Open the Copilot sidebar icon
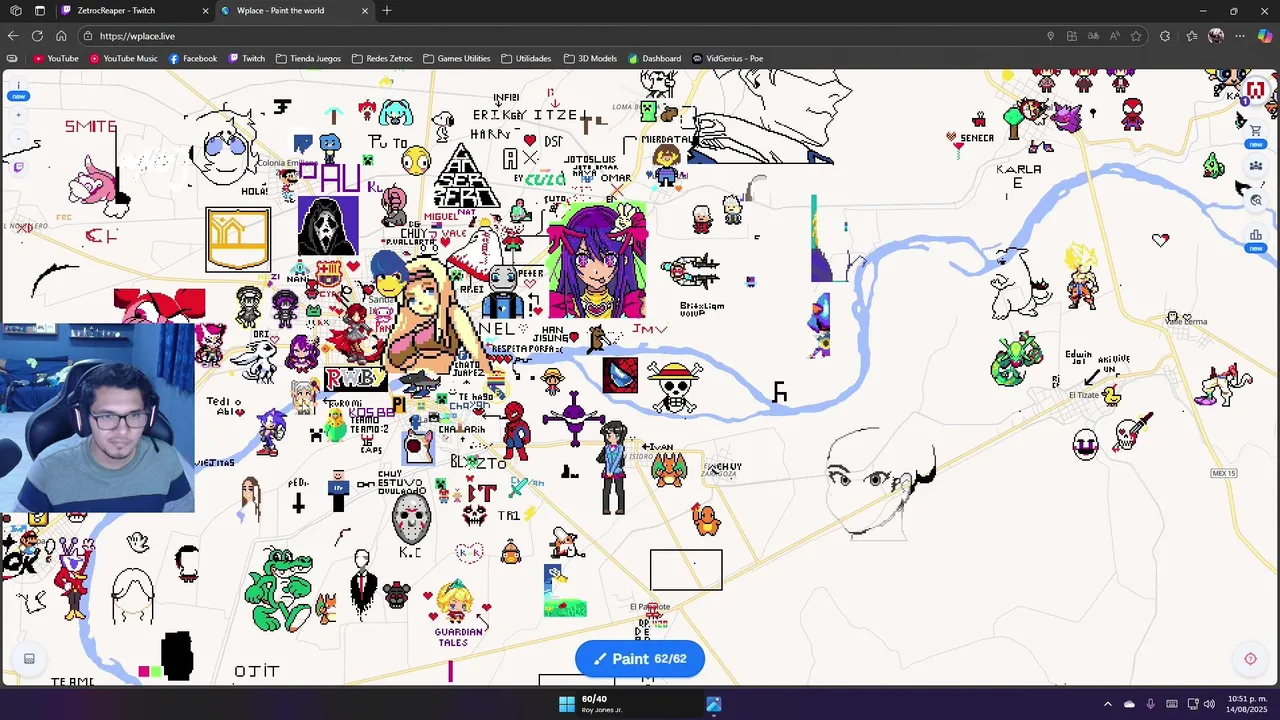This screenshot has width=1280, height=720. coord(1265,36)
